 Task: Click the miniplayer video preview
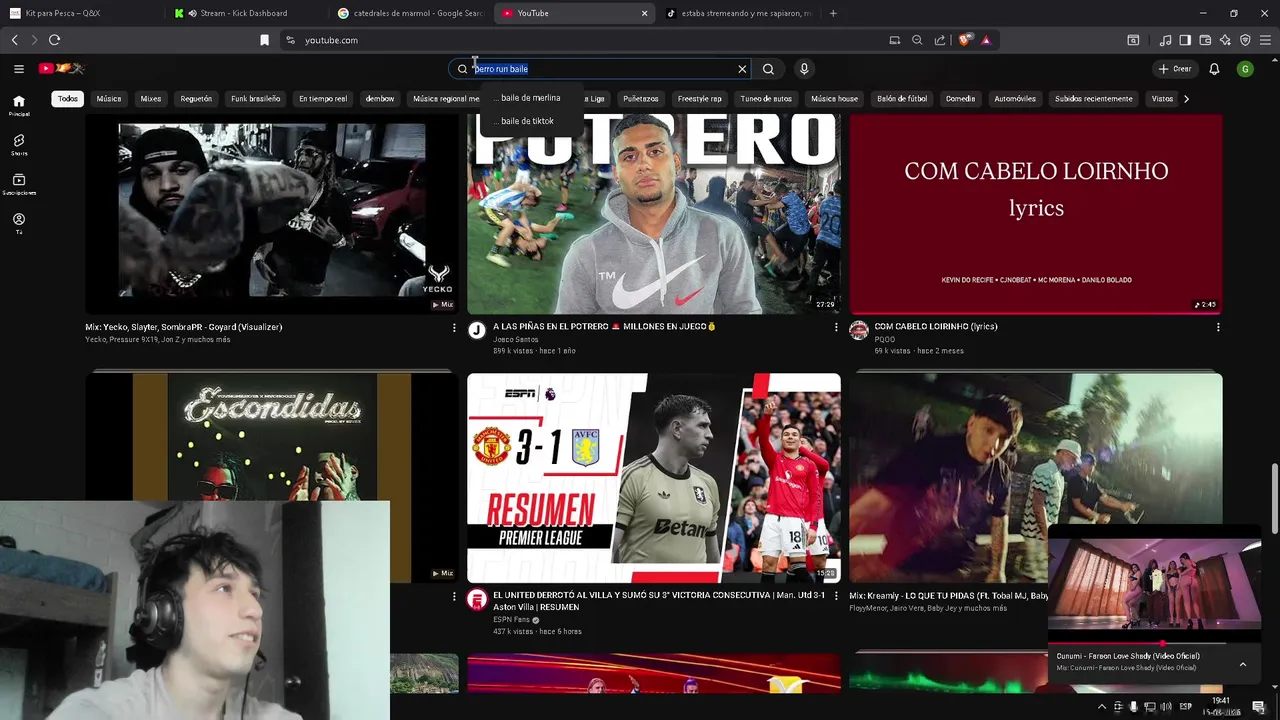1155,584
